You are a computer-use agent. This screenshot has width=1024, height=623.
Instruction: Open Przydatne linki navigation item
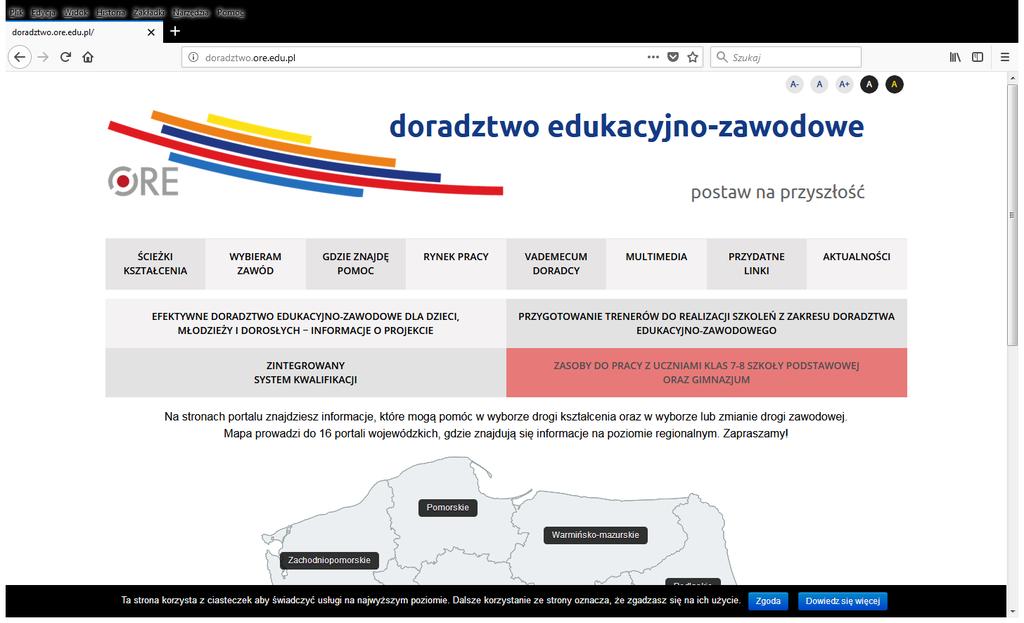(x=756, y=264)
